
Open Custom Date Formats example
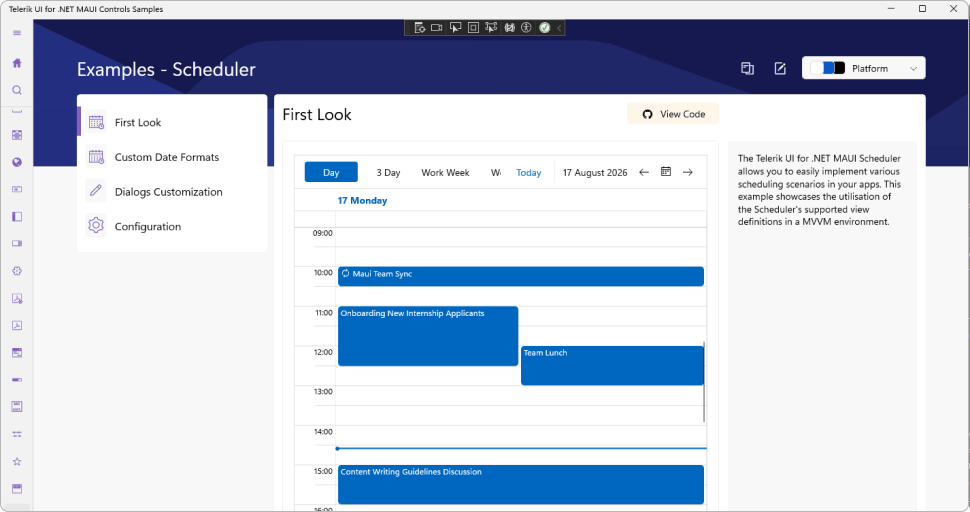coord(172,156)
